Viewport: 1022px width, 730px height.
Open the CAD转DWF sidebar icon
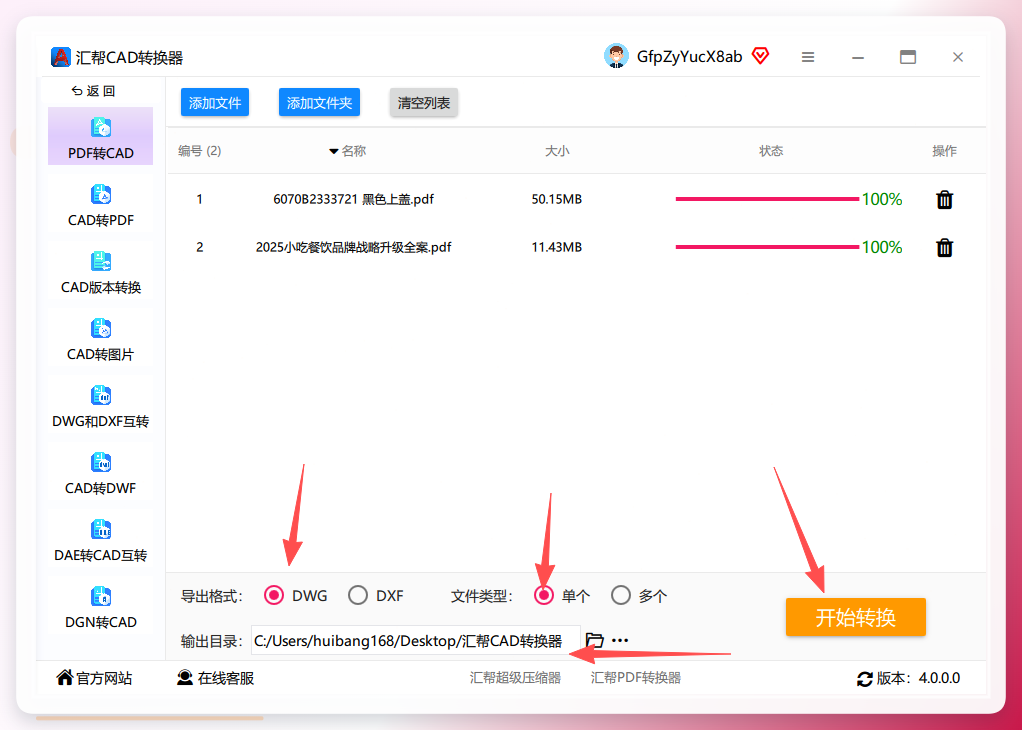(100, 463)
